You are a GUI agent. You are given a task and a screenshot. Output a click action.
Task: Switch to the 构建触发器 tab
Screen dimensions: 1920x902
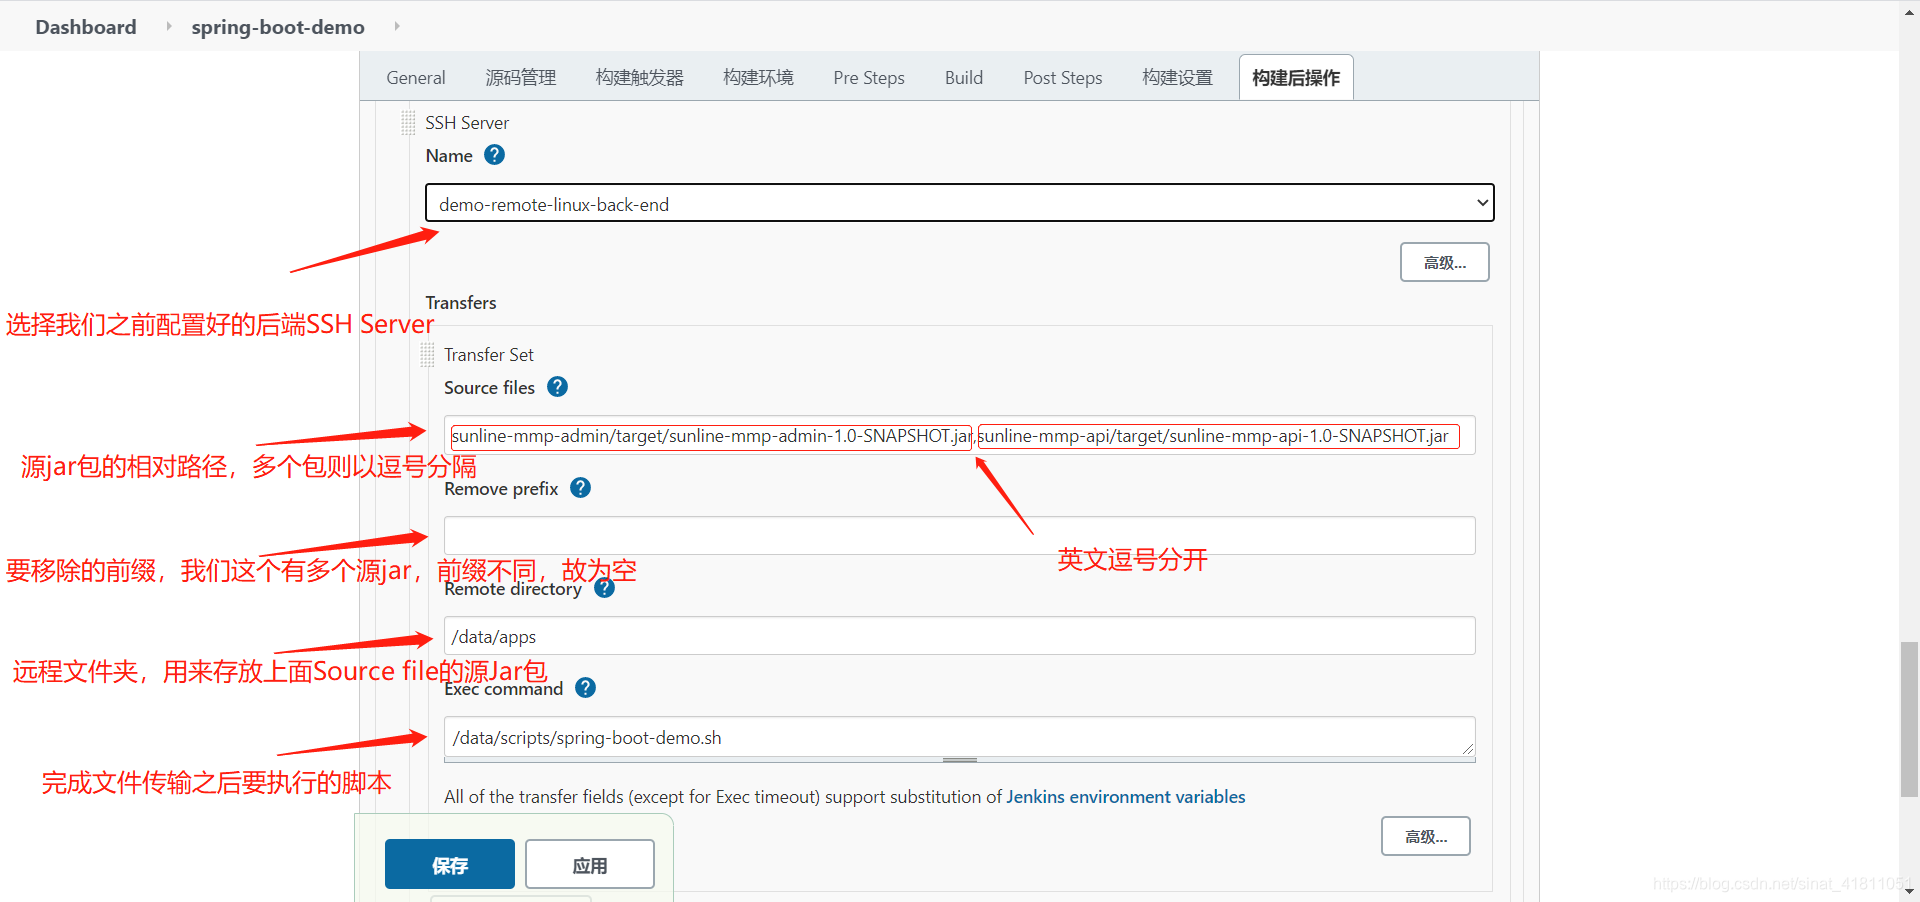pyautogui.click(x=640, y=78)
